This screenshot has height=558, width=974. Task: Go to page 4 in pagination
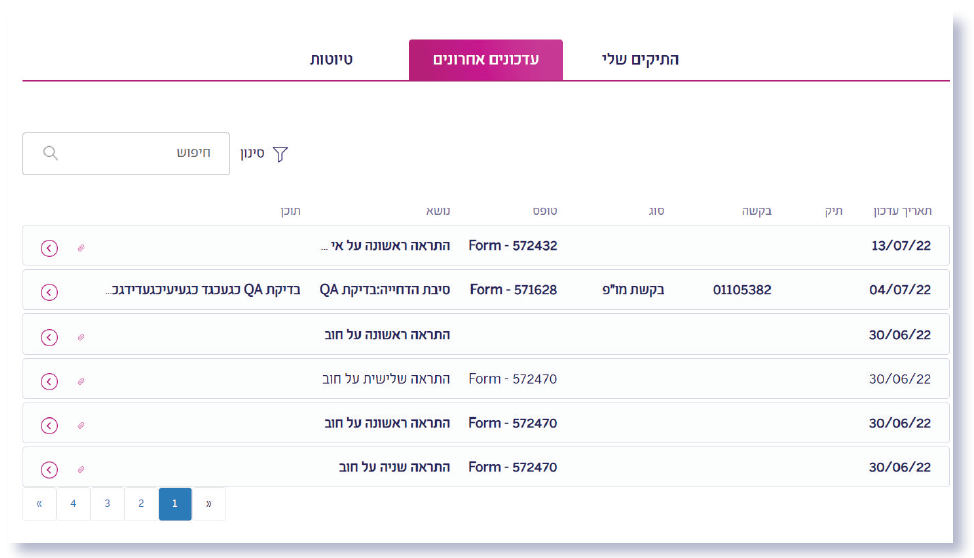[73, 504]
